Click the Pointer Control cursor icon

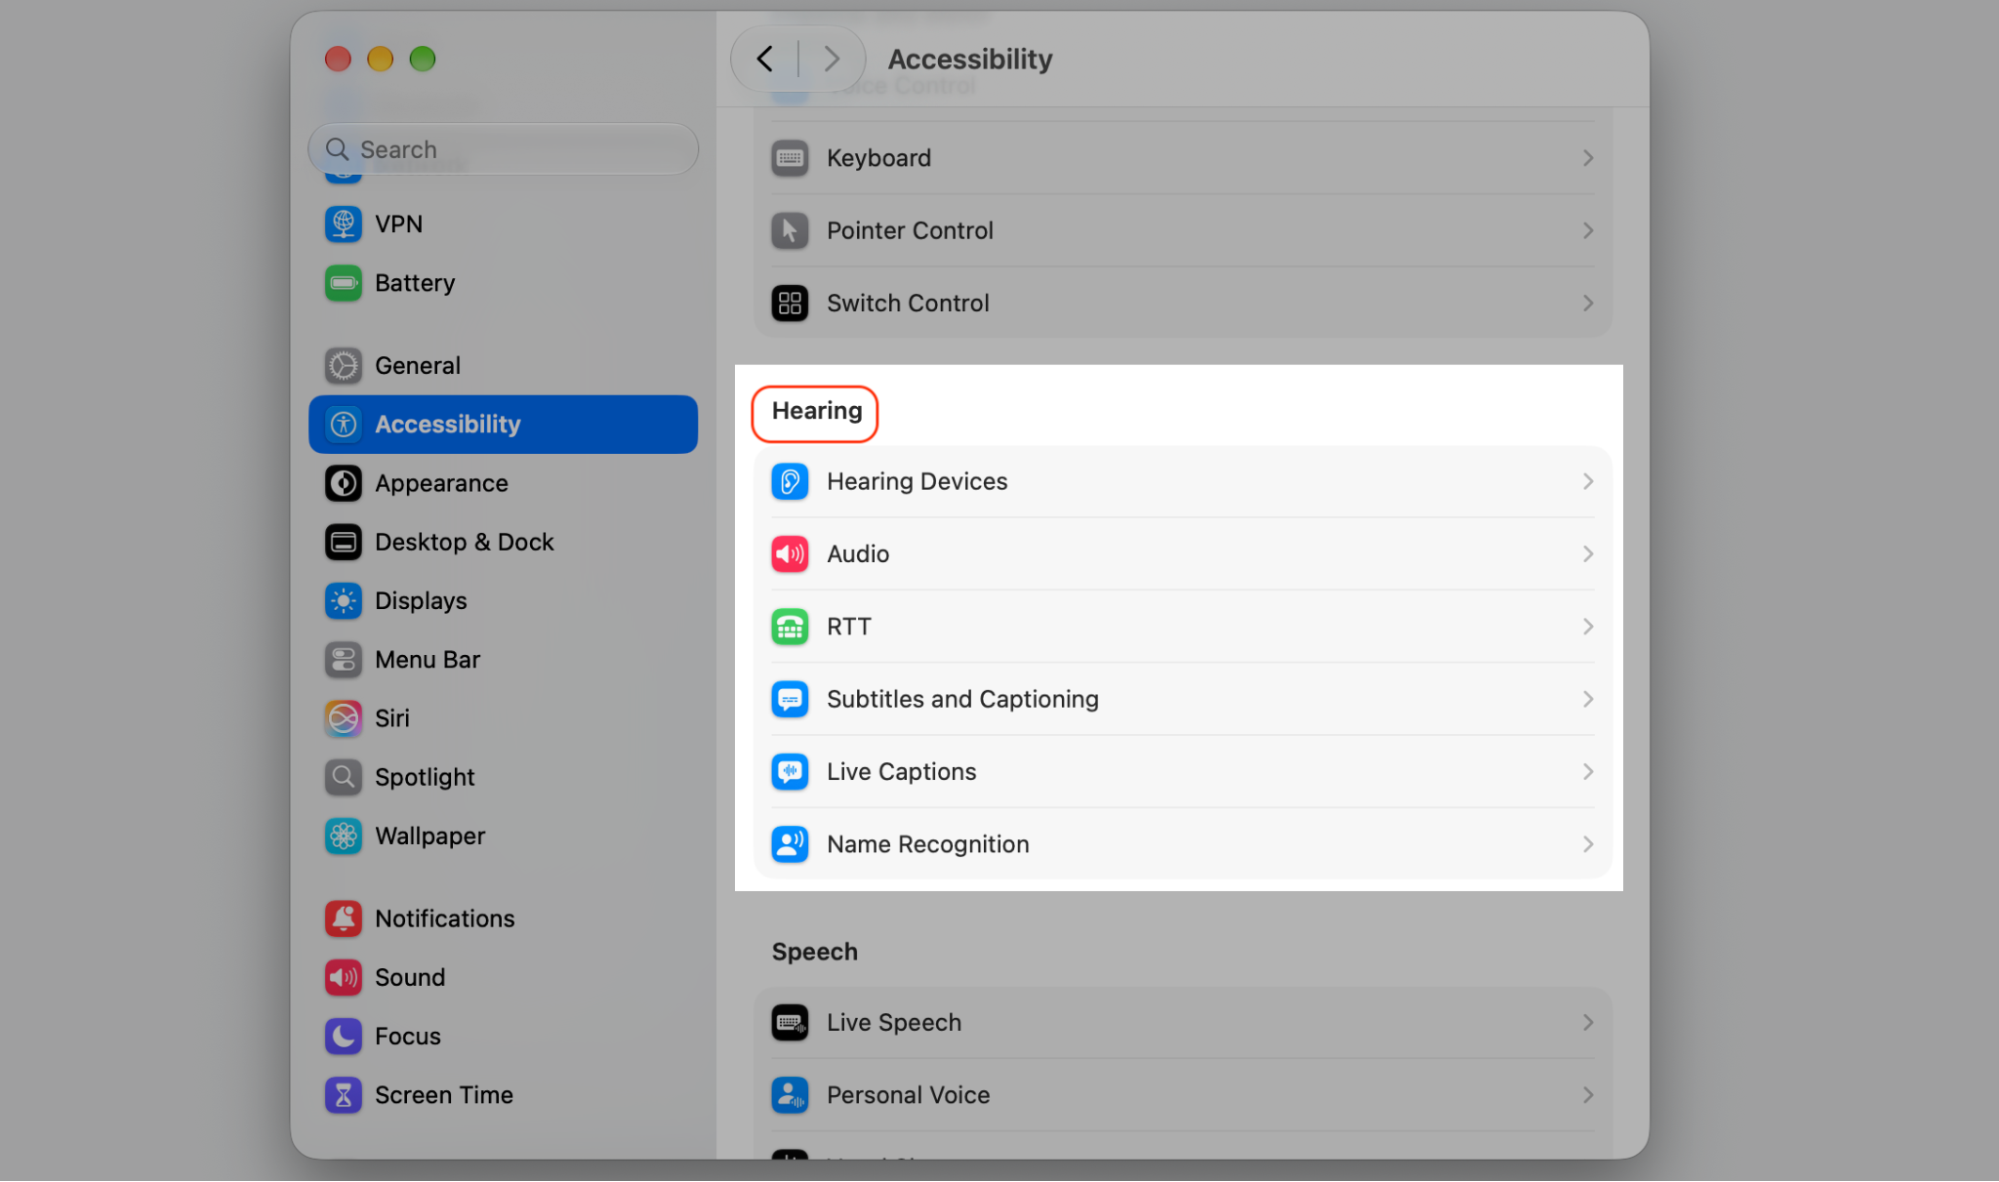click(790, 231)
